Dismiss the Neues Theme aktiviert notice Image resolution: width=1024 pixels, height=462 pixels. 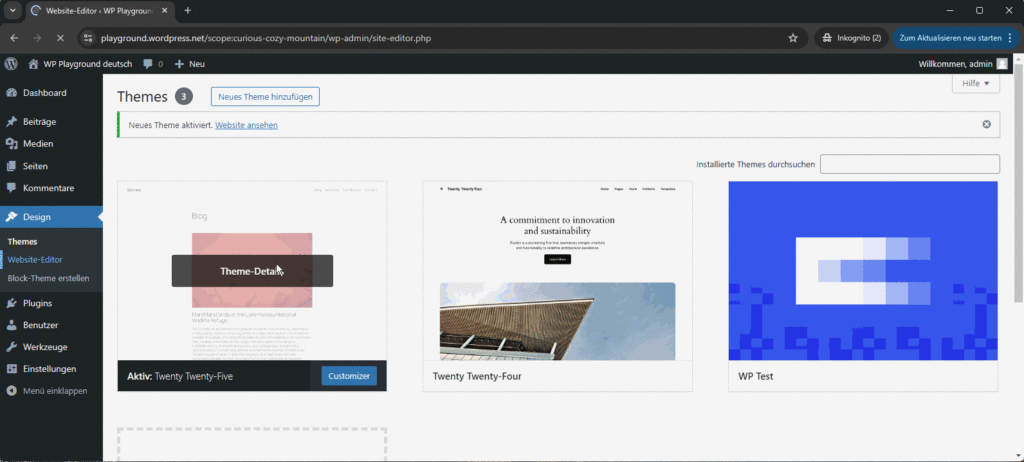(986, 124)
